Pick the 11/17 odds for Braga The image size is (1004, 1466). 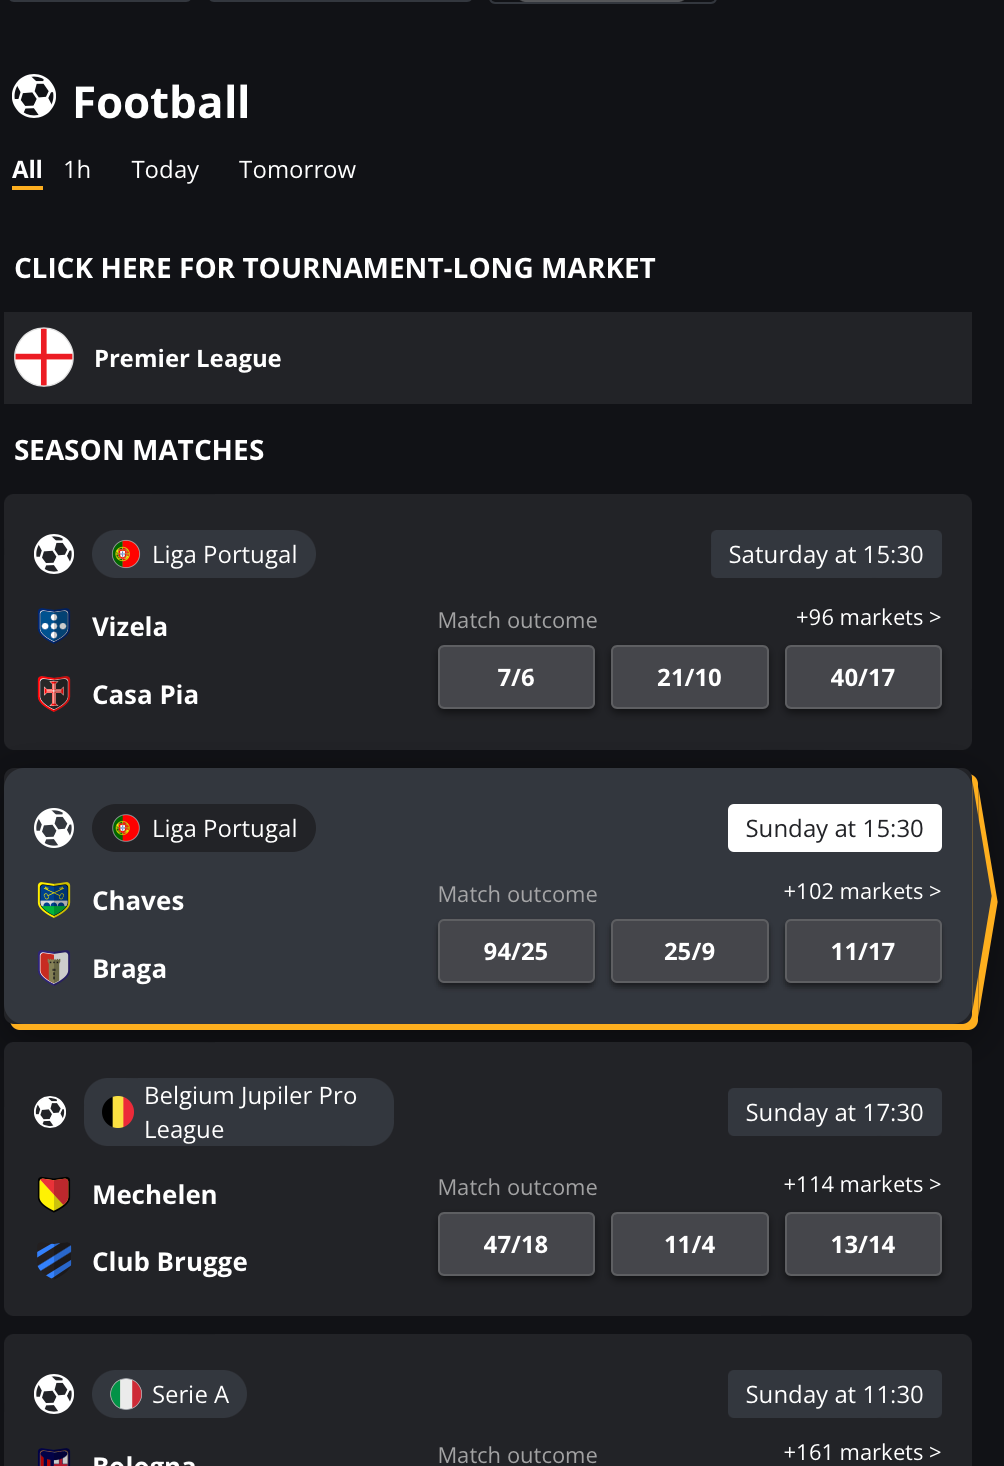863,951
